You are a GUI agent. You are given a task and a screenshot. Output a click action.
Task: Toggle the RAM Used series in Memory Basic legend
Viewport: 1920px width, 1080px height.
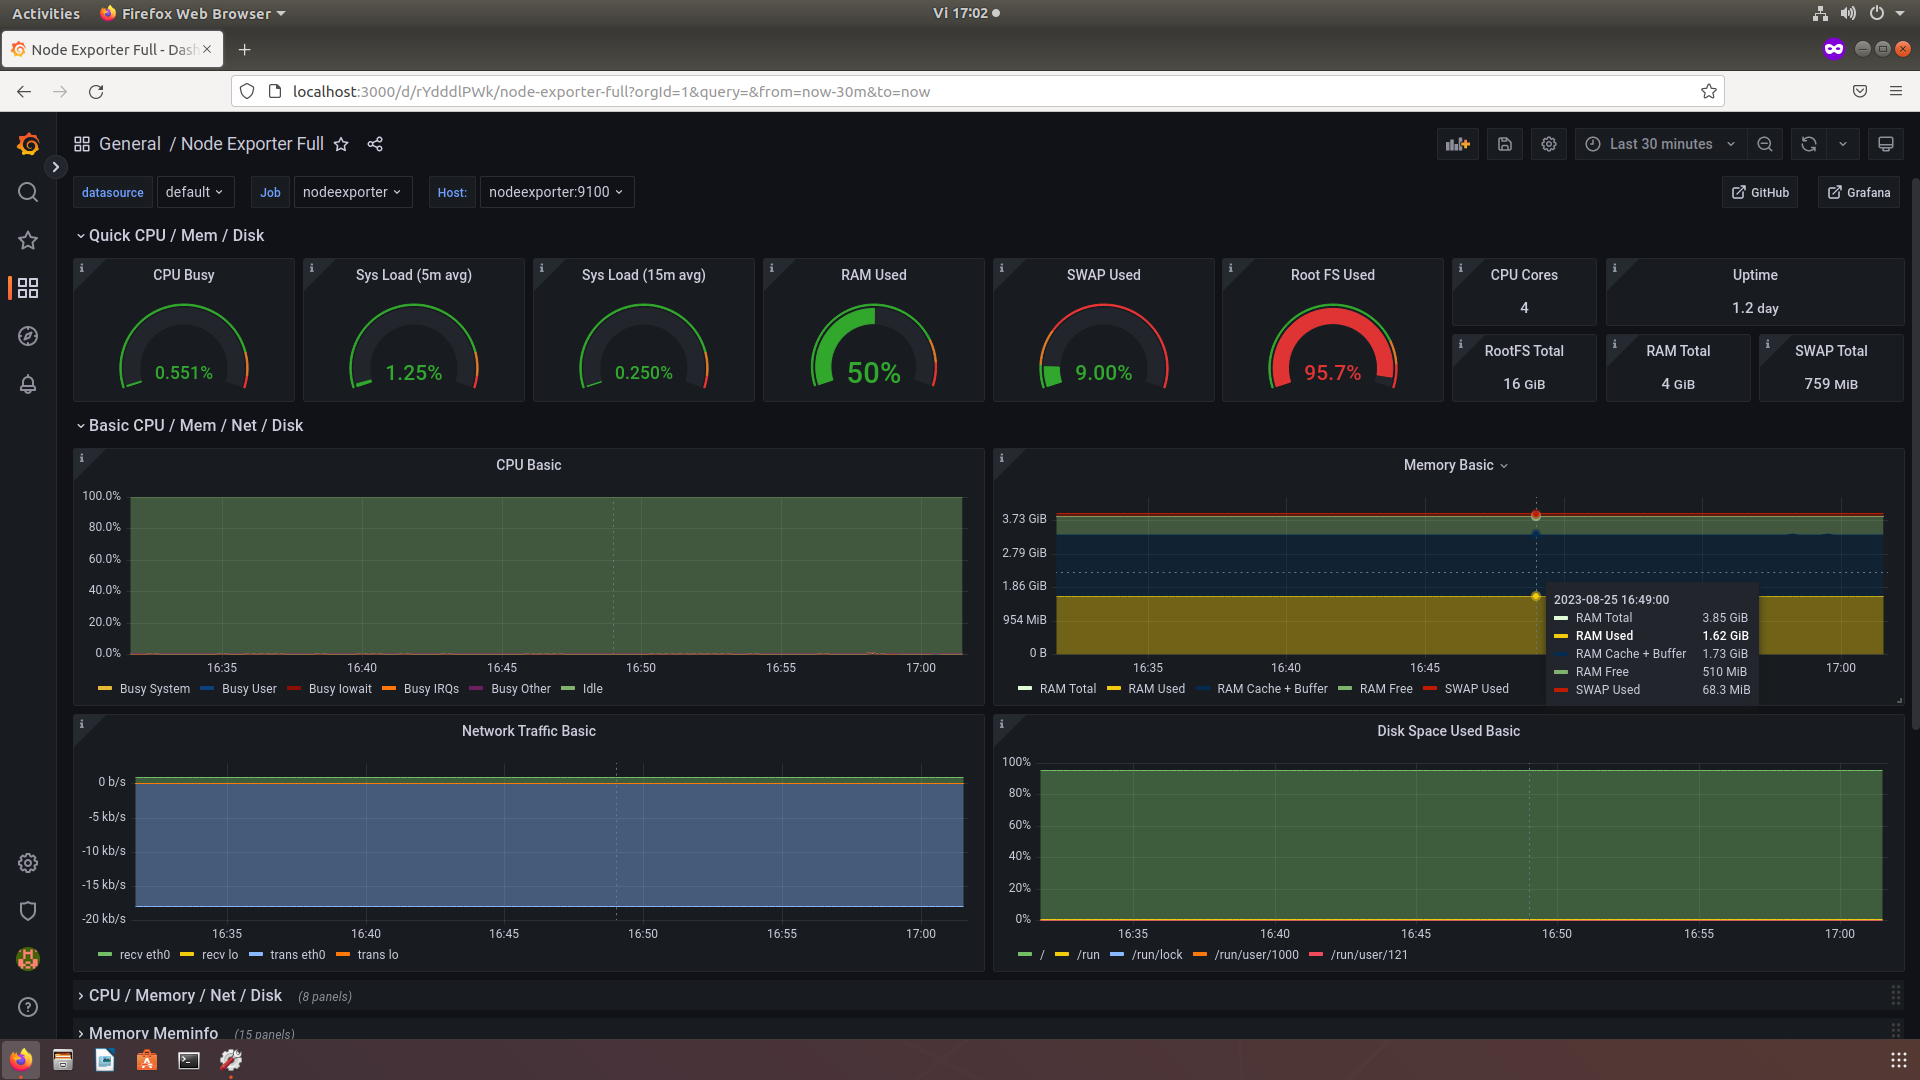pos(1156,688)
